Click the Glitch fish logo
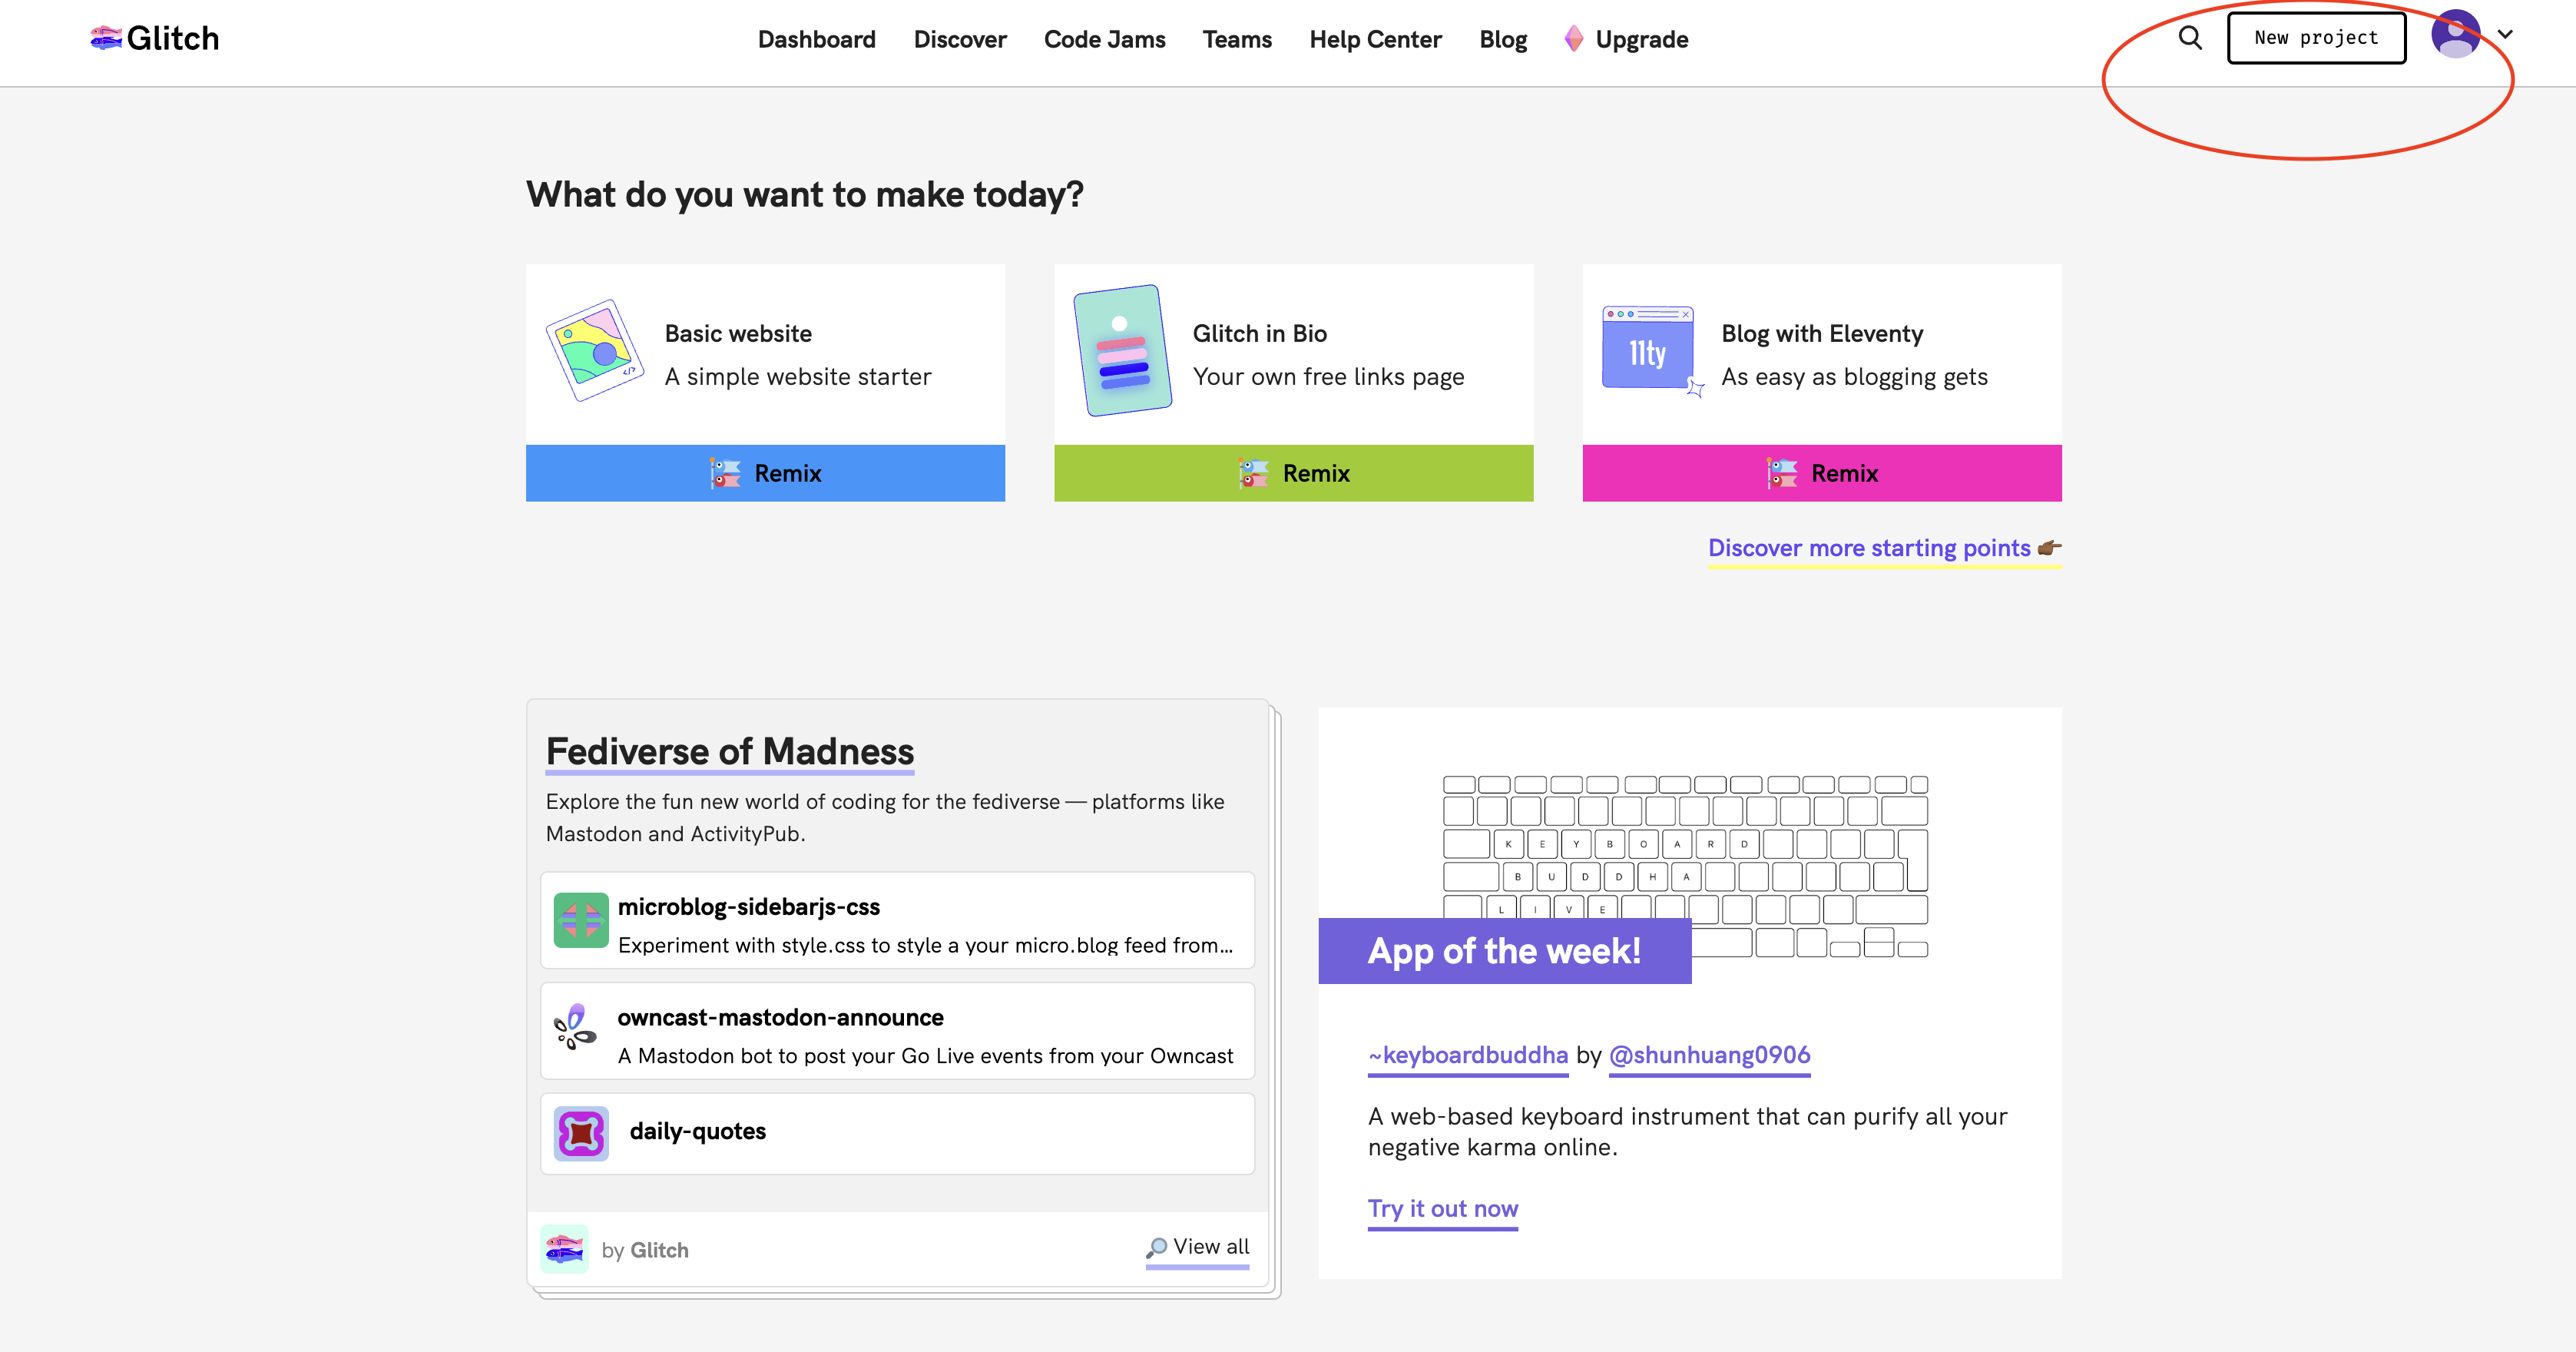Image resolution: width=2576 pixels, height=1352 pixels. click(x=105, y=38)
